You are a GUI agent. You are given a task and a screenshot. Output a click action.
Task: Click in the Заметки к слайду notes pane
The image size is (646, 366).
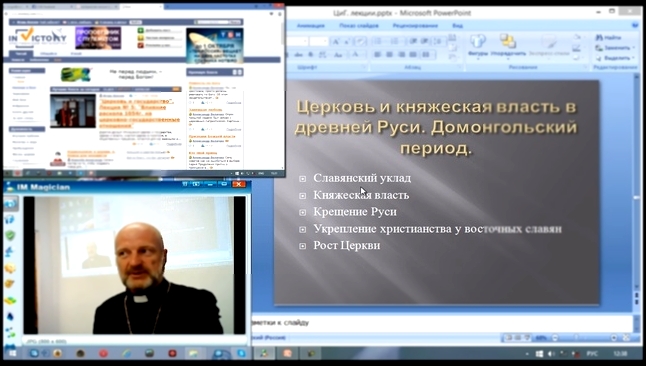pos(441,323)
